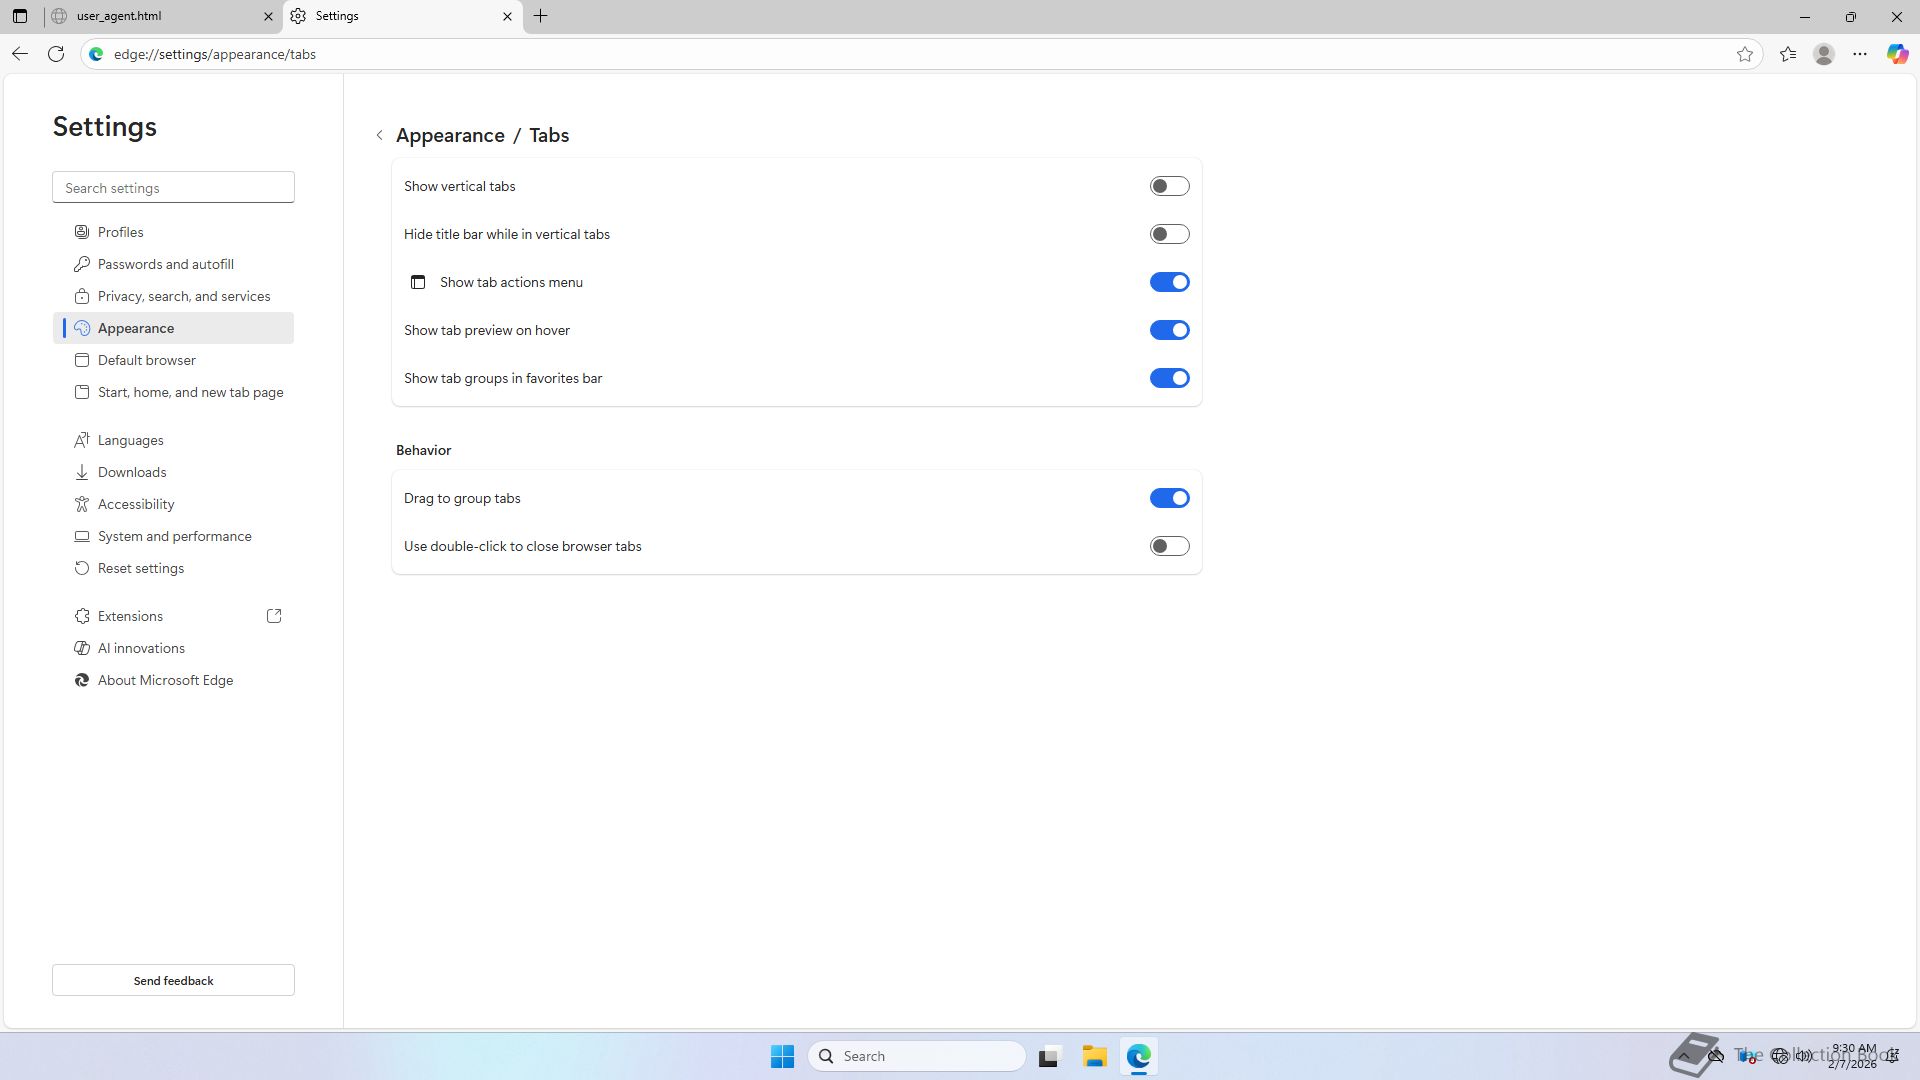Open File Explorer from taskbar

coord(1094,1056)
